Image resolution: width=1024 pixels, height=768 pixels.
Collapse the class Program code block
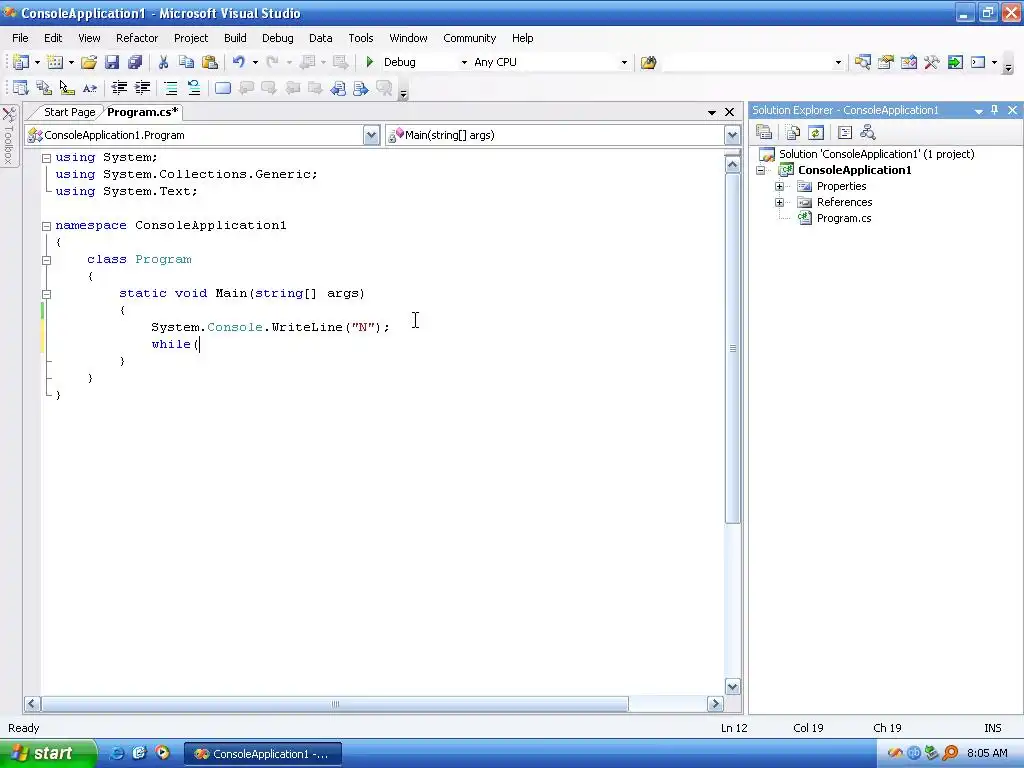[x=46, y=260]
